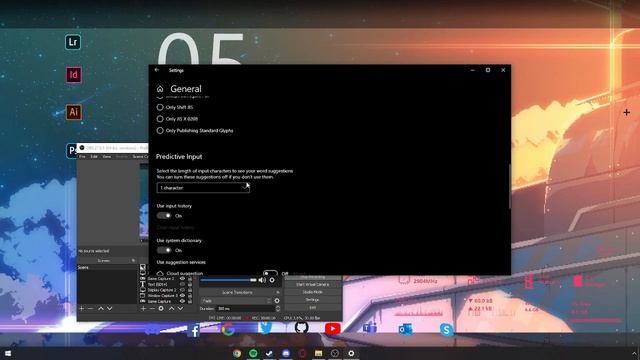Switch to Spotify in the taskbar
The image size is (640, 360).
click(253, 353)
